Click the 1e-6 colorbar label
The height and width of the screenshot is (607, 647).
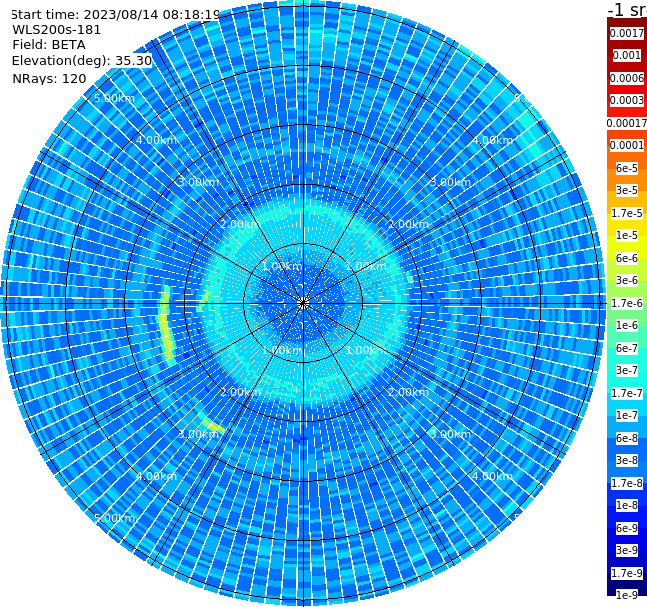[x=627, y=325]
